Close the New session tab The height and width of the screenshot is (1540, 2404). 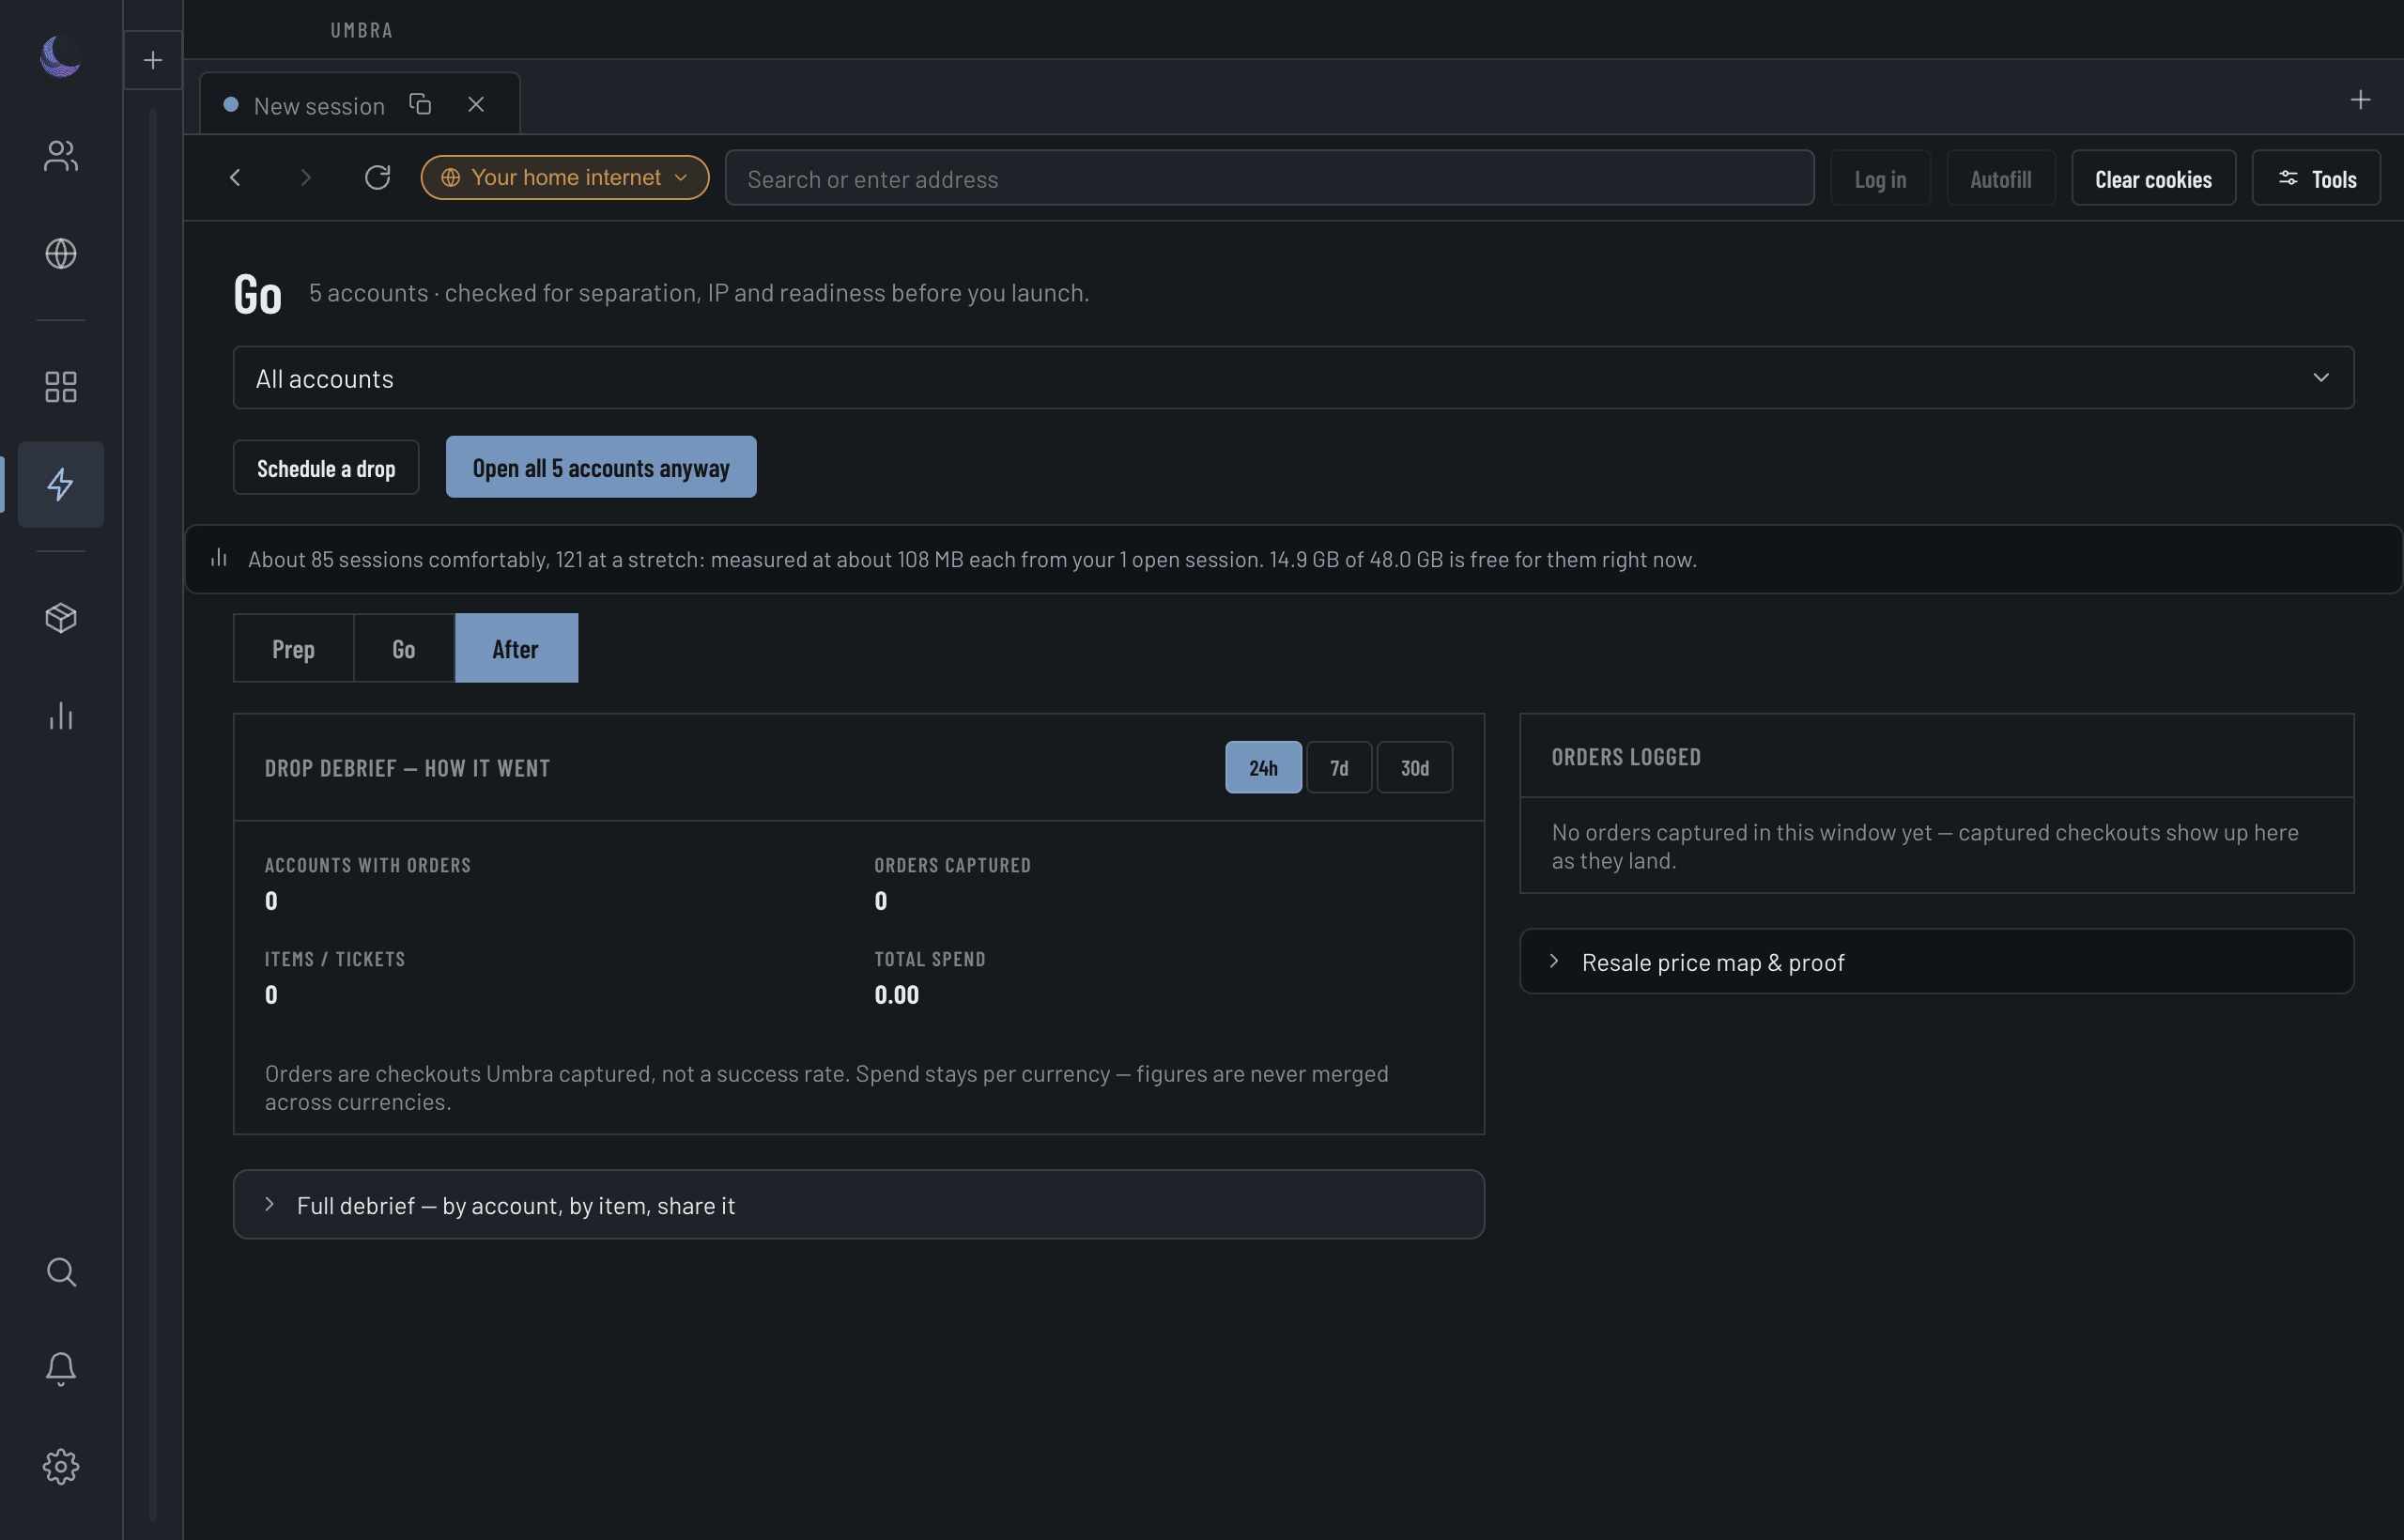(476, 104)
